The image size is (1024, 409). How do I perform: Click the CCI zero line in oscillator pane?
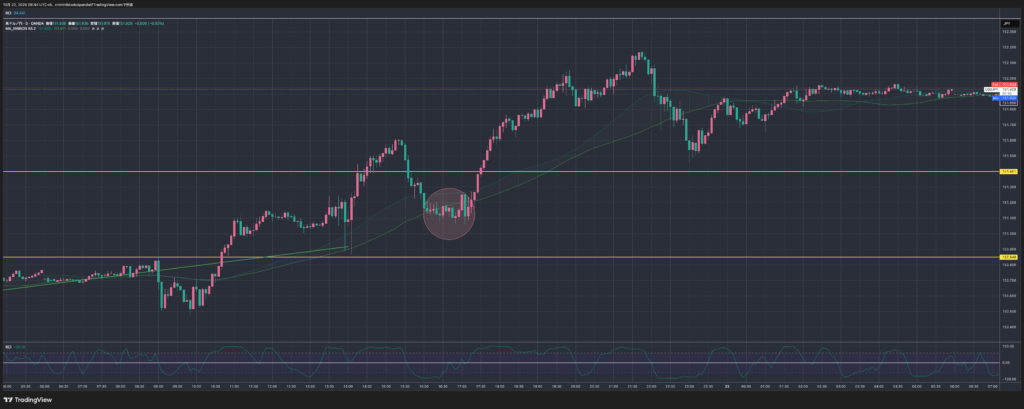pyautogui.click(x=500, y=363)
